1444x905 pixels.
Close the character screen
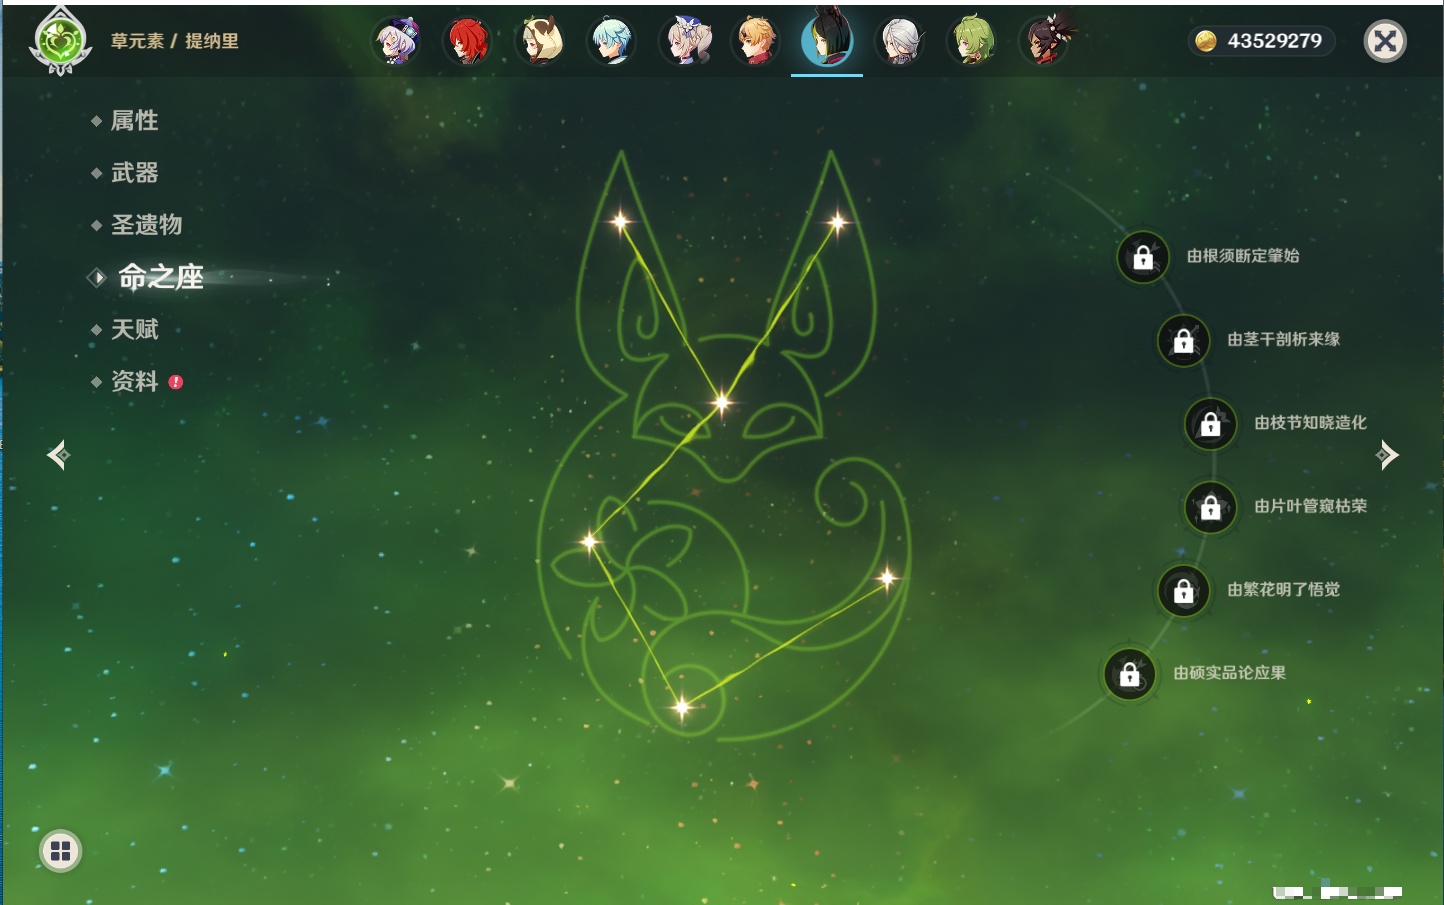point(1385,41)
